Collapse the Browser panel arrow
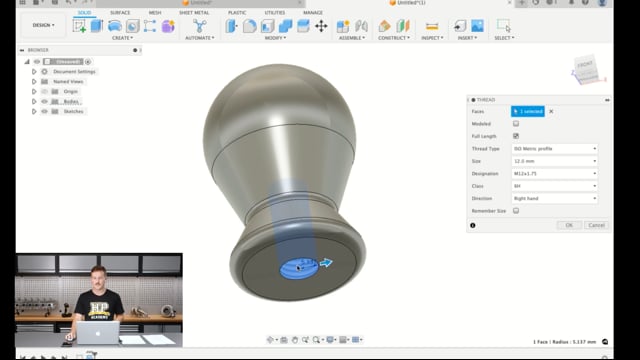 coord(22,50)
